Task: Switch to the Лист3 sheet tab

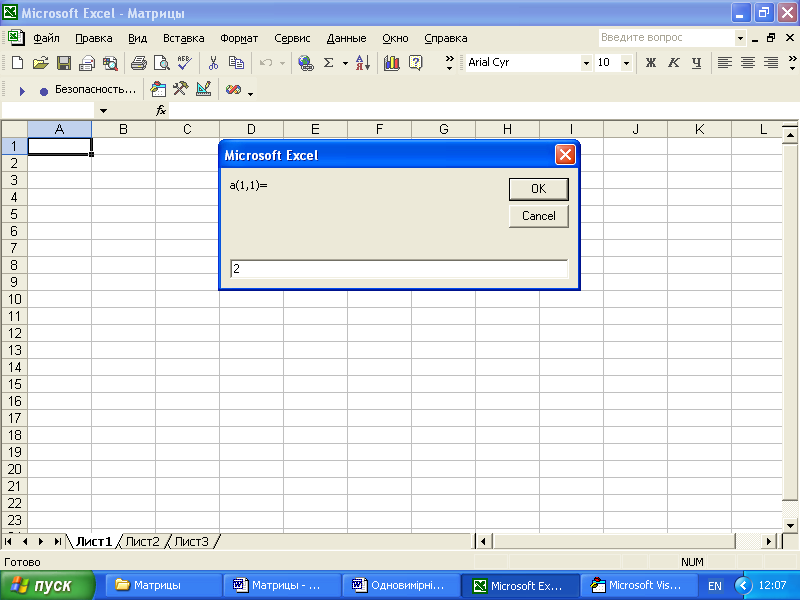Action: 191,541
